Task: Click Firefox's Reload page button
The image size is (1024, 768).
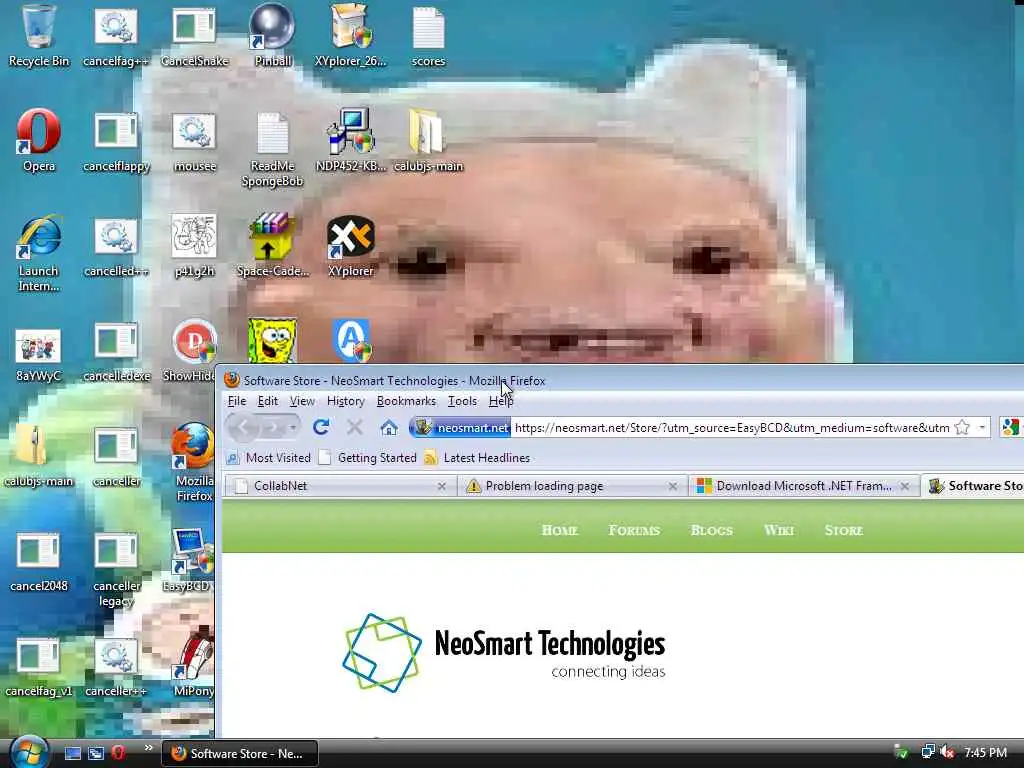Action: [321, 427]
